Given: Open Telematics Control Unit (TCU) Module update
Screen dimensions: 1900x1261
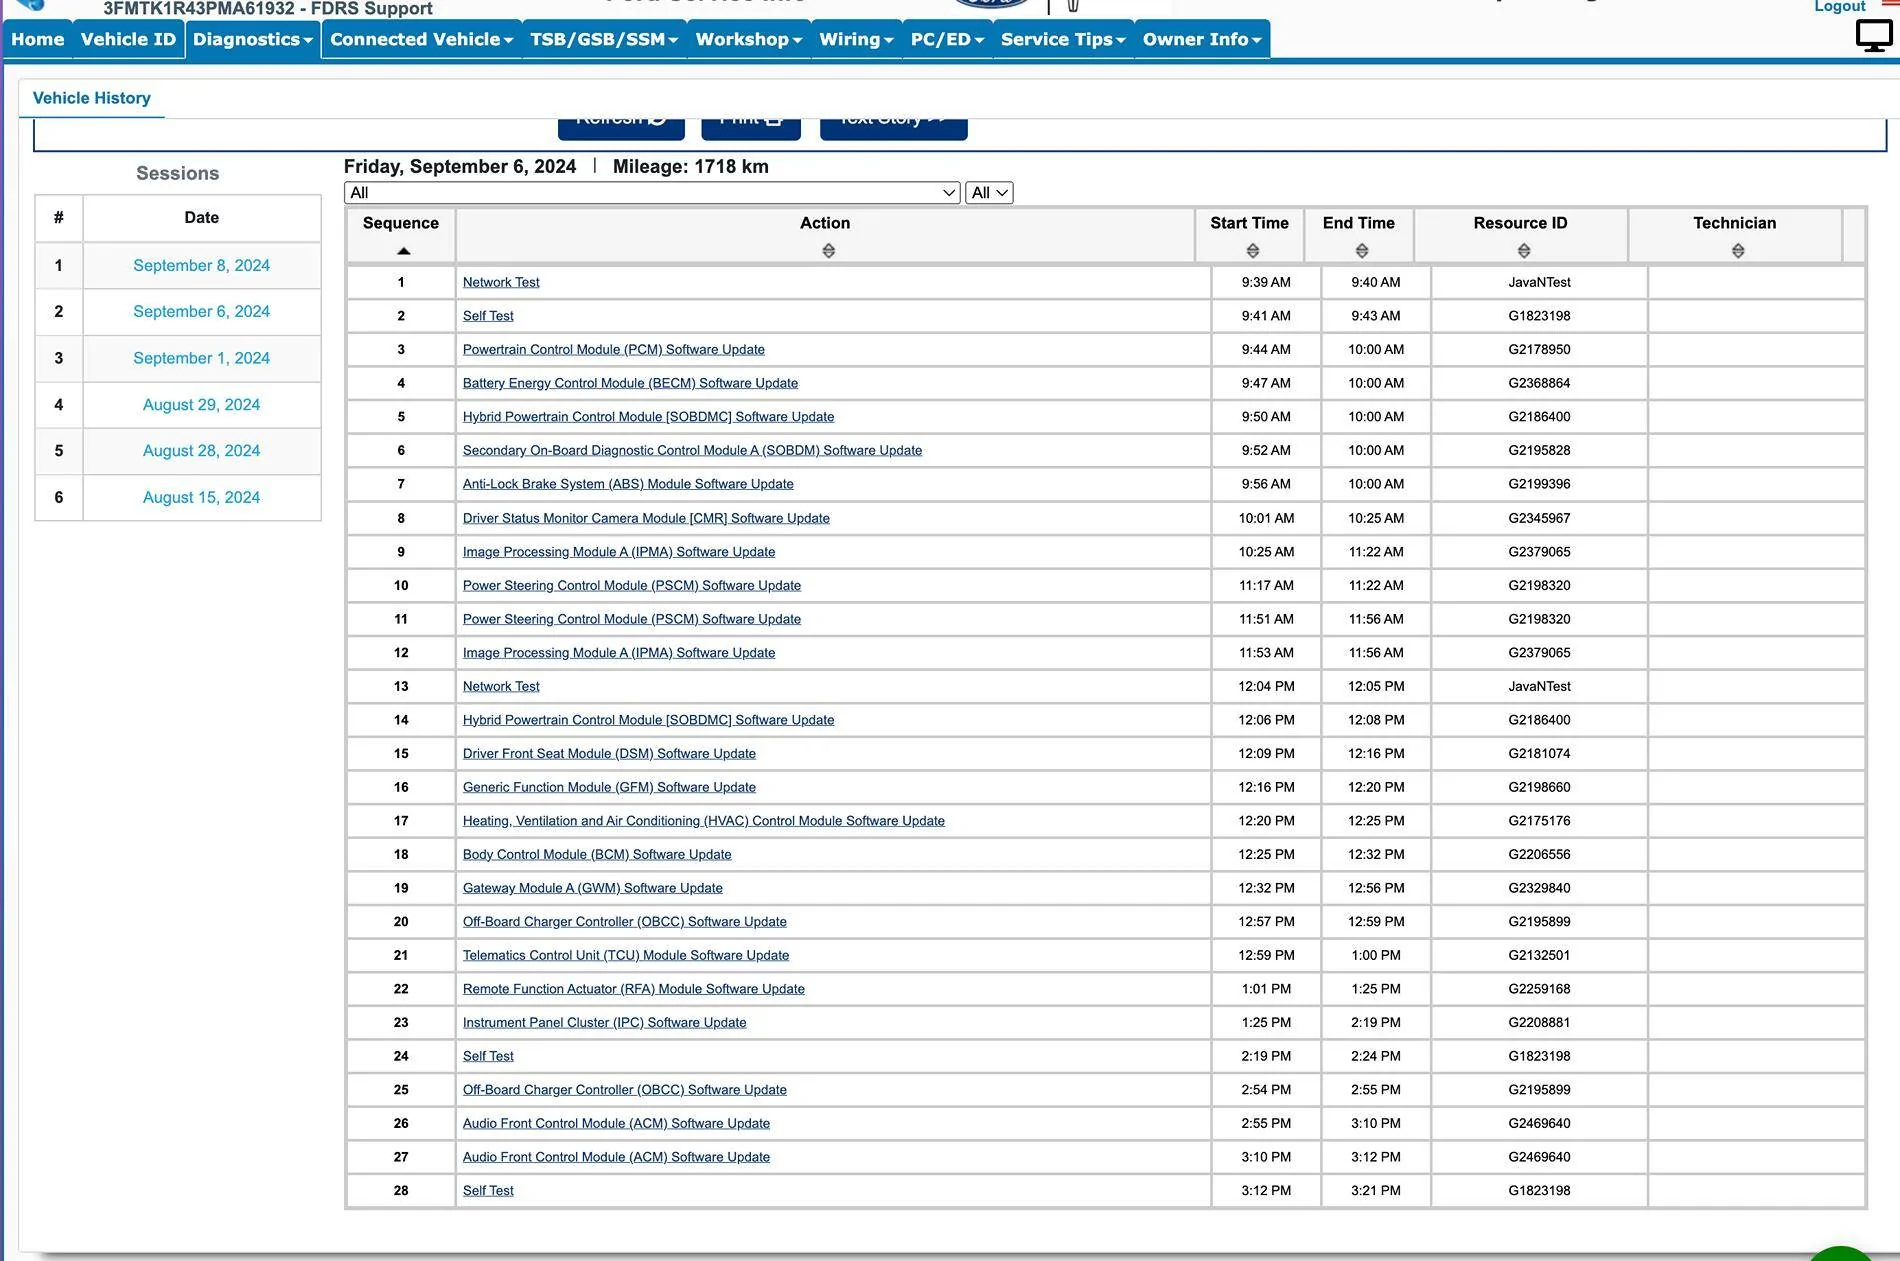Looking at the screenshot, I should [626, 956].
